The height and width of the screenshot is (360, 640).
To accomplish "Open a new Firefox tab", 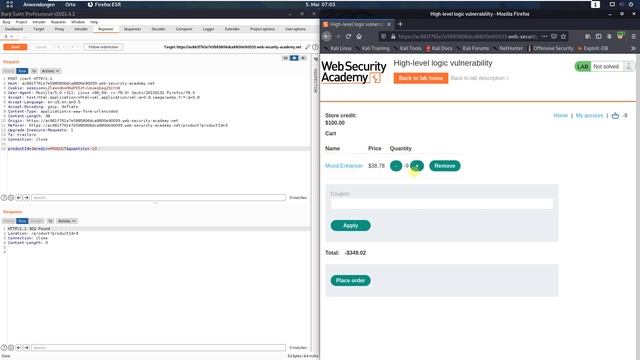I will point(400,24).
